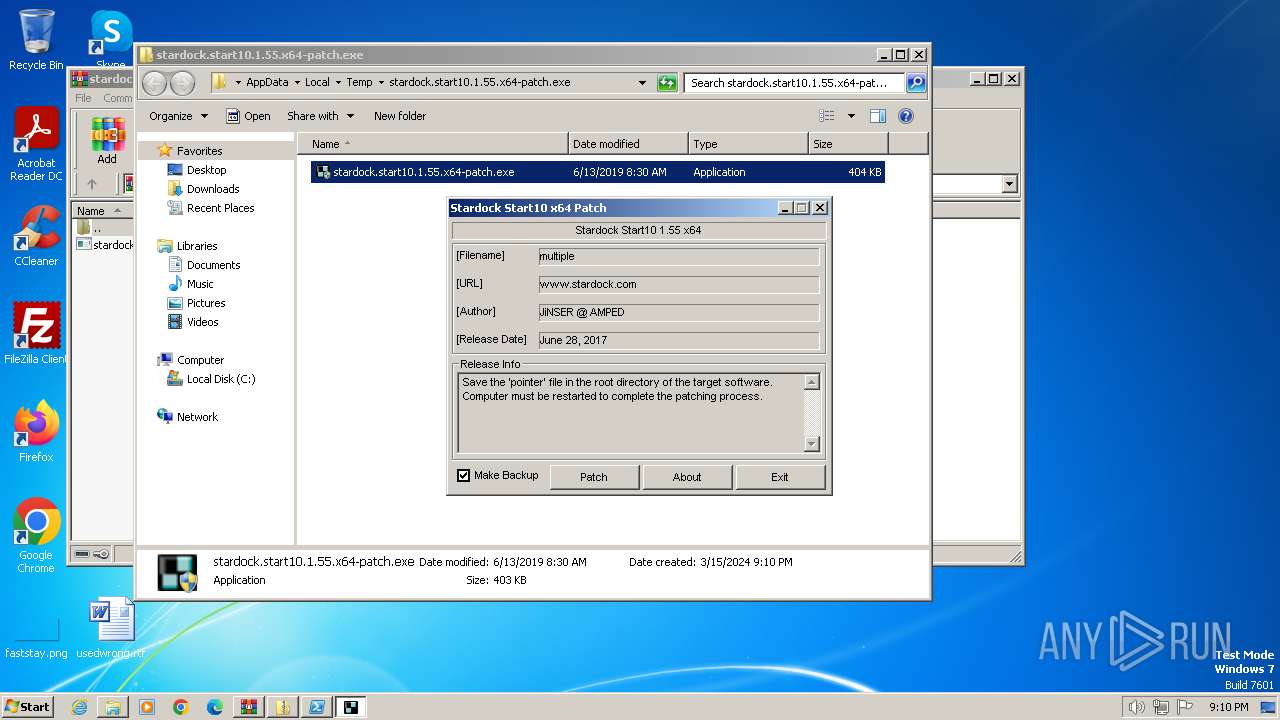Launch Google Chrome from the desktop
This screenshot has width=1280, height=720.
coord(36,535)
